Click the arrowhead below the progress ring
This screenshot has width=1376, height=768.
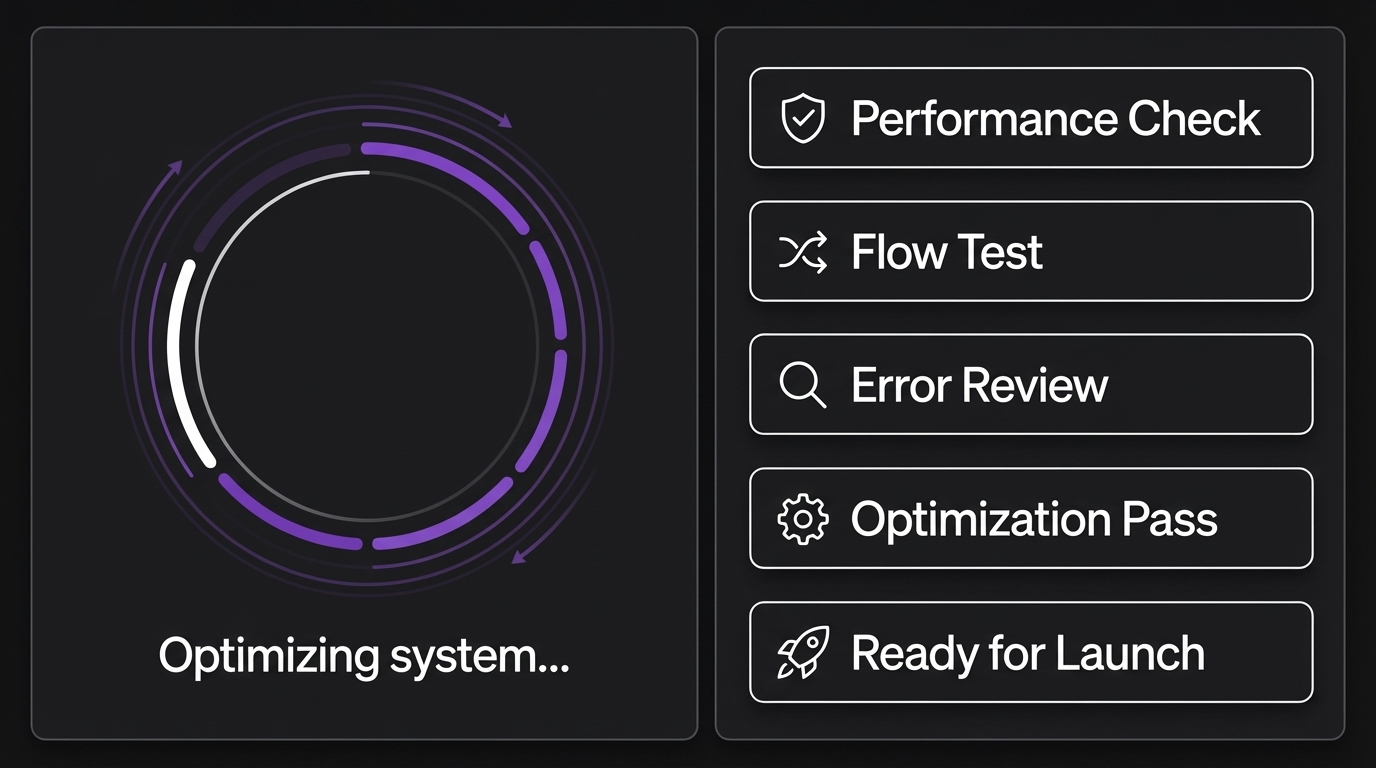[518, 556]
